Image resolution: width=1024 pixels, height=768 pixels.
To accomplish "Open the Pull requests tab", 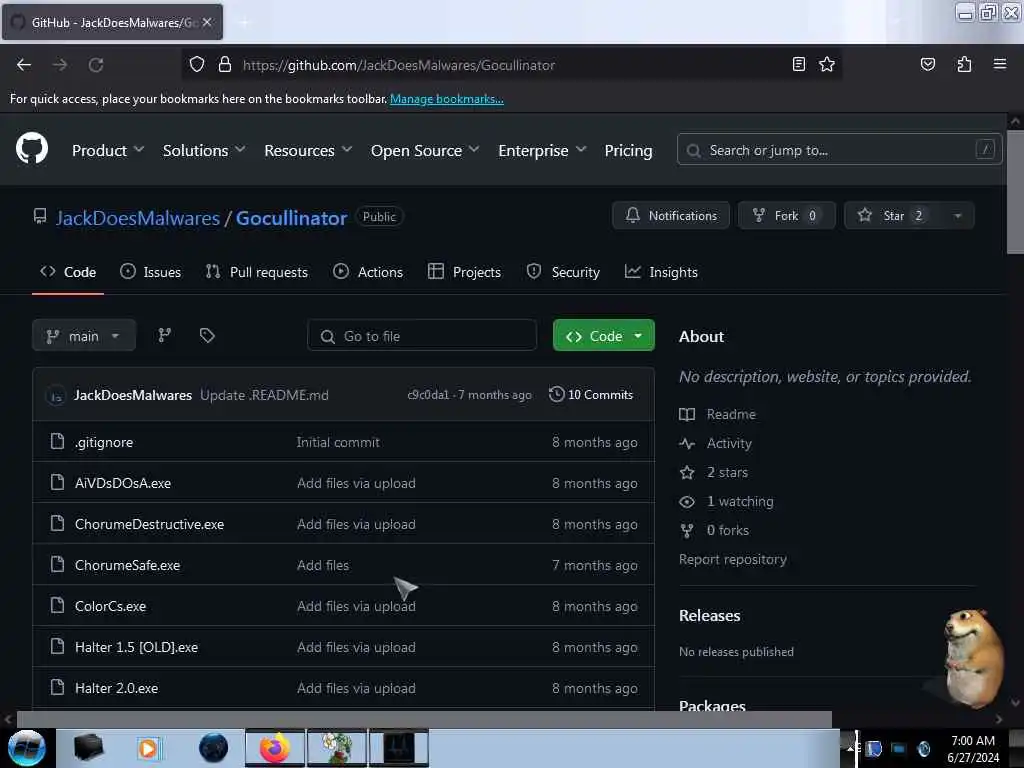I will click(x=257, y=272).
